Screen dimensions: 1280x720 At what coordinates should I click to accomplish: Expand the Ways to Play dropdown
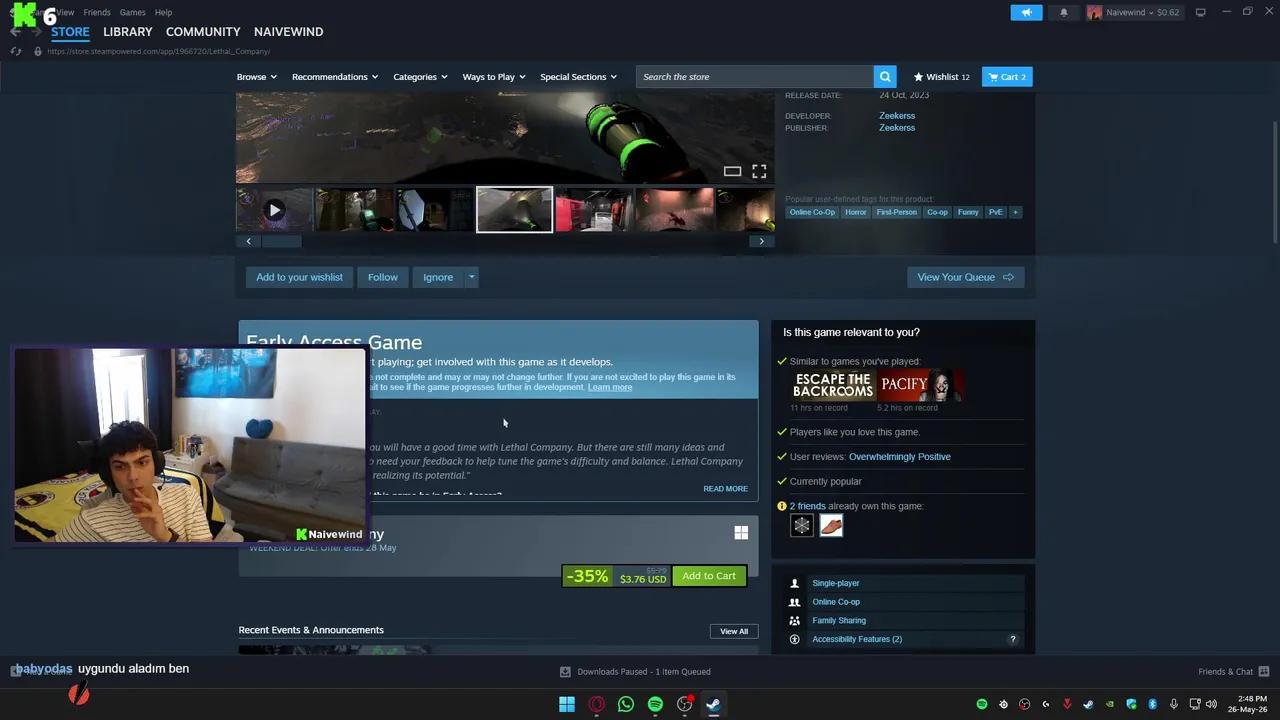[x=494, y=77]
